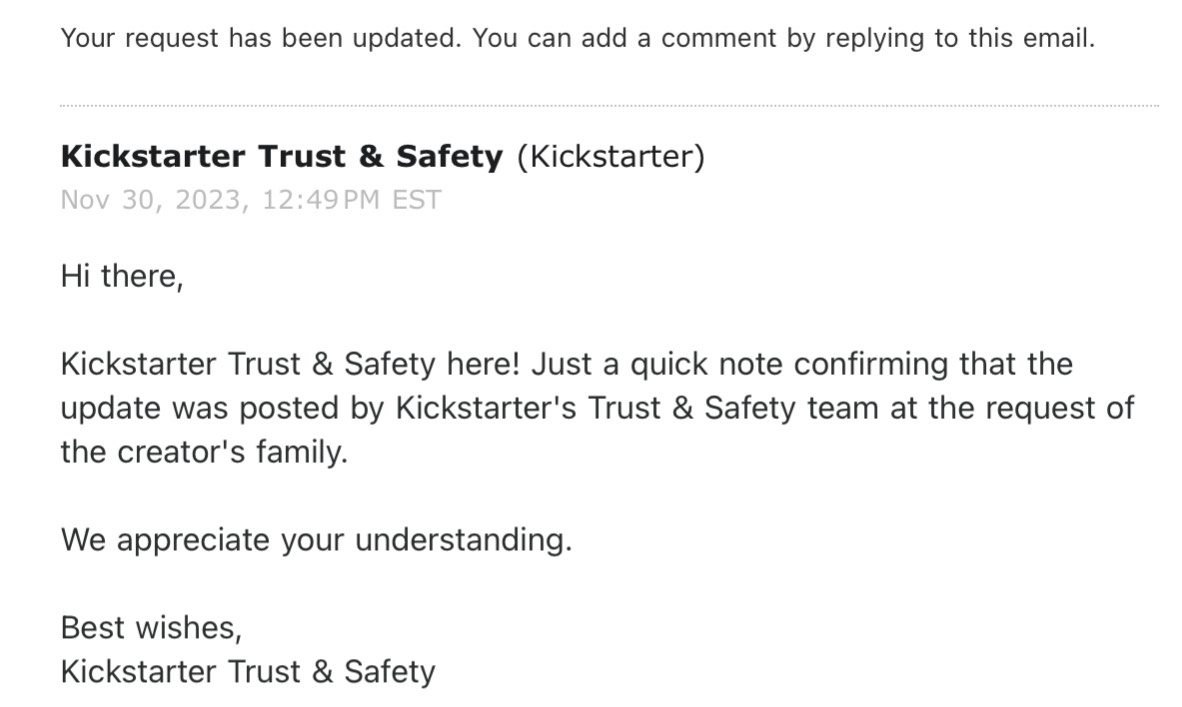Click the "Hi there," greeting
This screenshot has width=1182, height=707.
coord(122,275)
